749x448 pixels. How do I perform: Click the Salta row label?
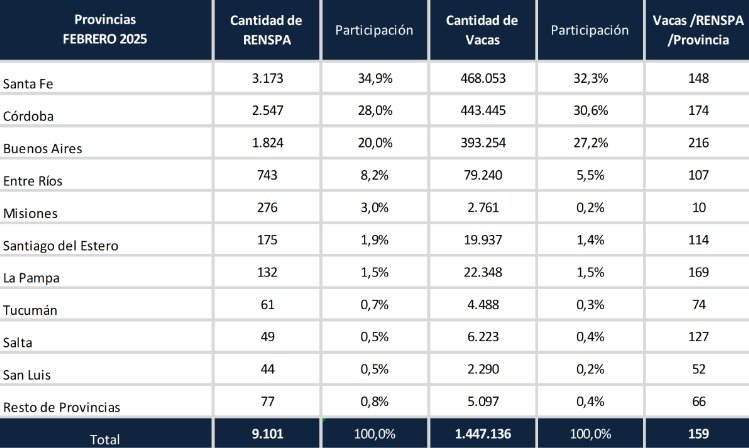pyautogui.click(x=18, y=342)
